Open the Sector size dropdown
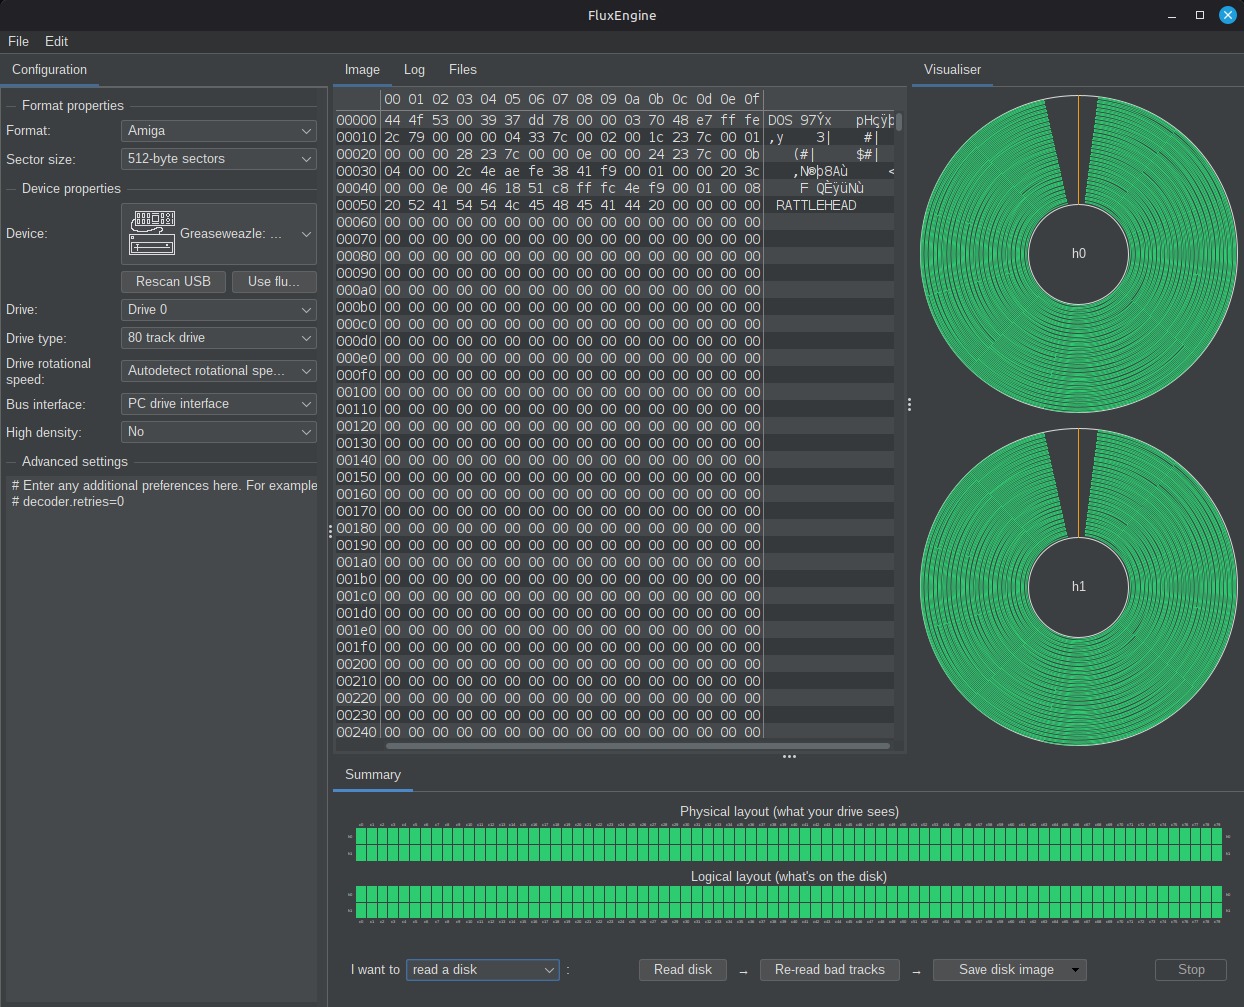 pos(218,159)
